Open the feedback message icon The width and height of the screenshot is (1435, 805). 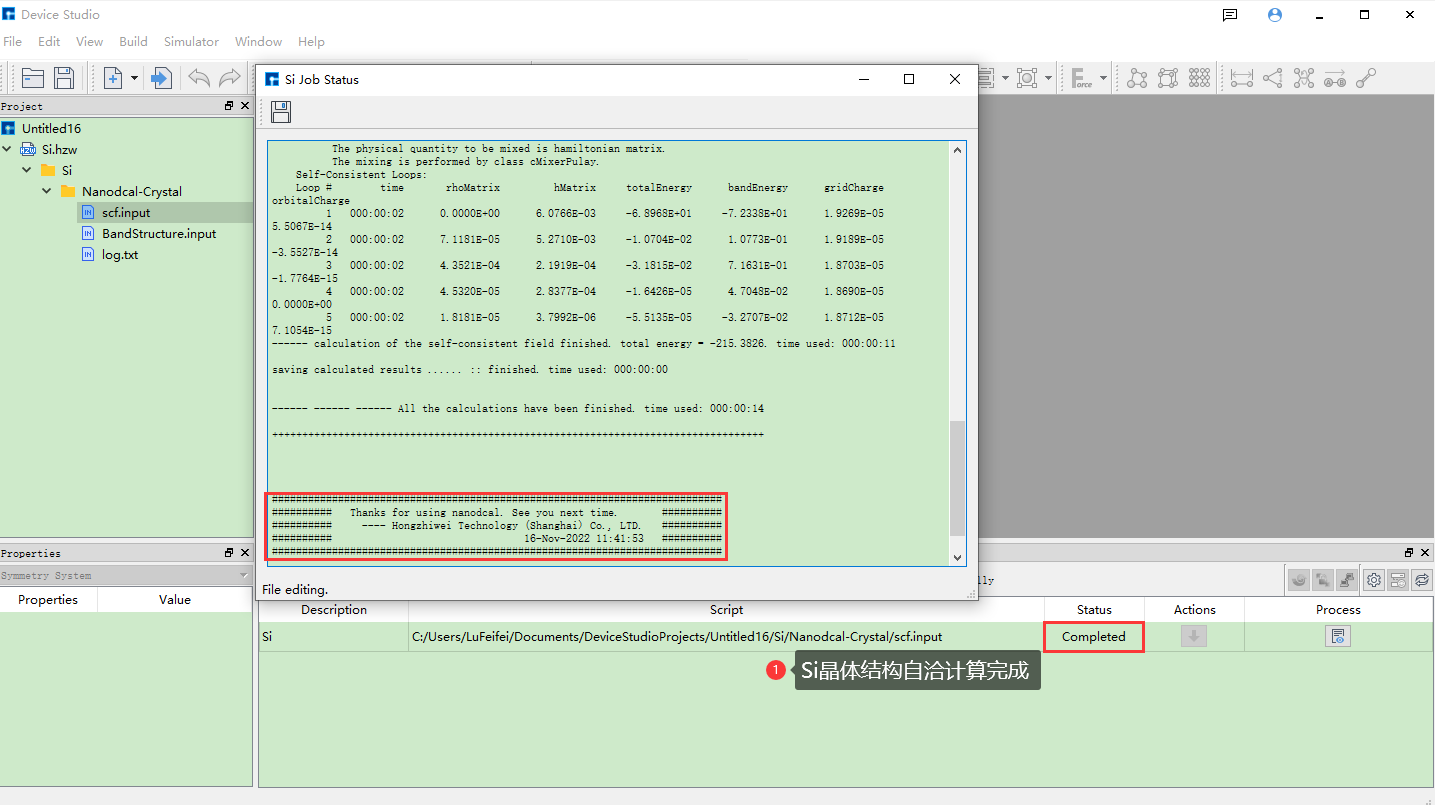1230,15
